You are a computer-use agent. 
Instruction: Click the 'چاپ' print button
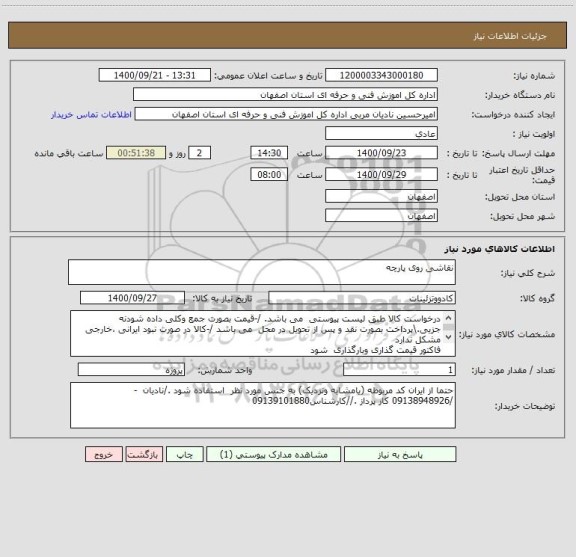tap(184, 454)
